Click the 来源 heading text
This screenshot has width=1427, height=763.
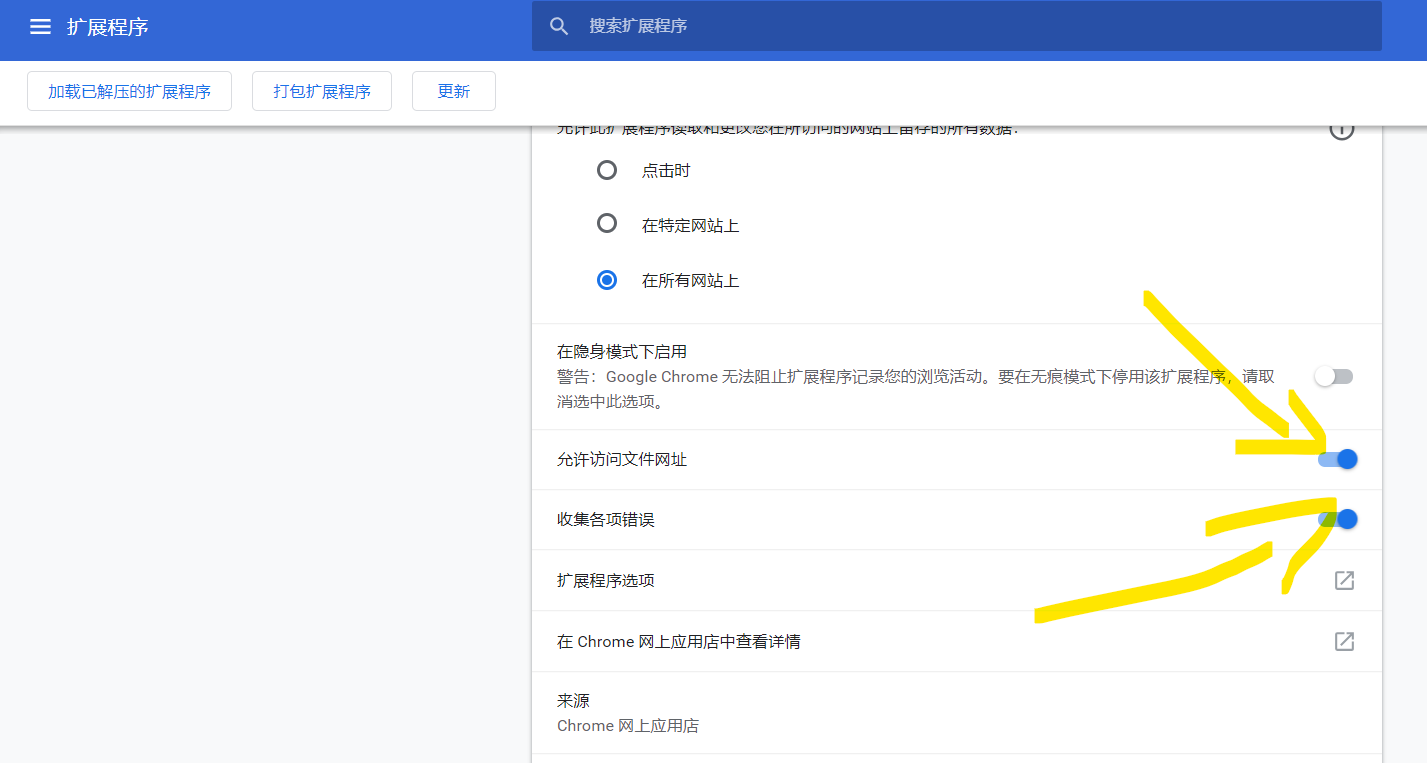(573, 700)
